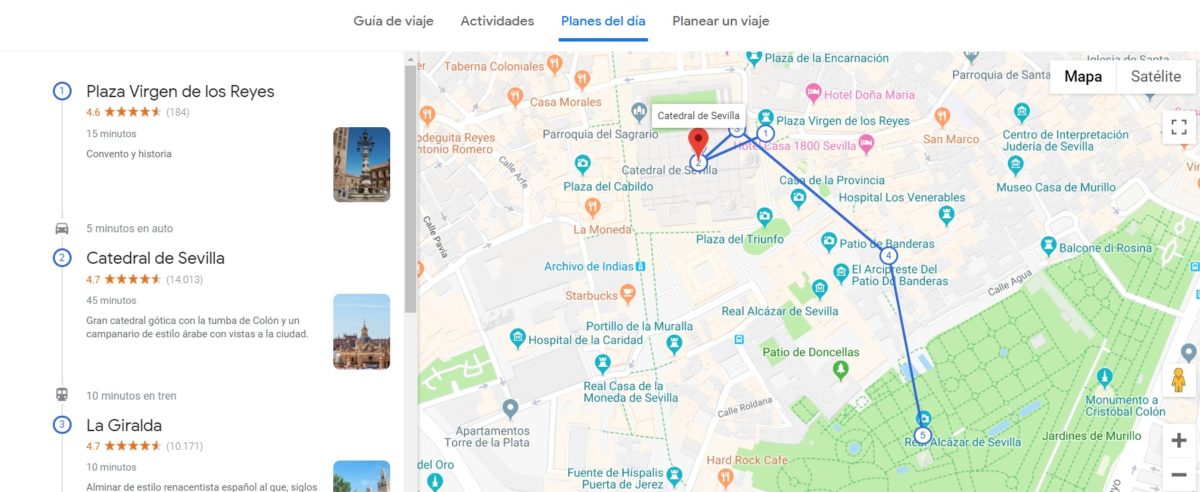Switch map to Satélite view
1200x492 pixels.
click(1155, 77)
